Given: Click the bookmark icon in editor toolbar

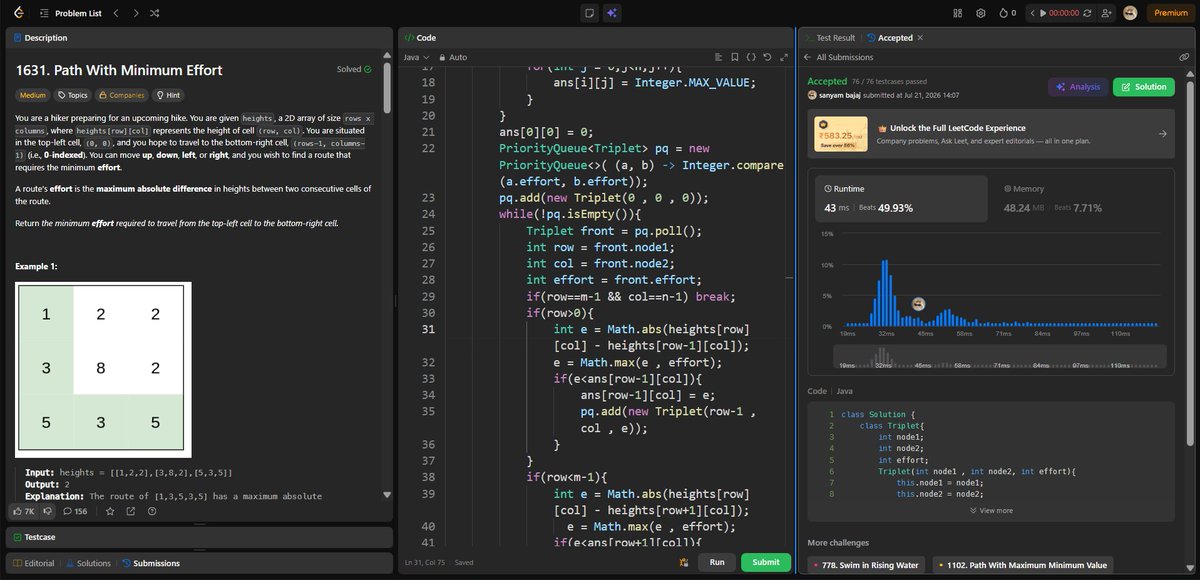Looking at the screenshot, I should pos(734,57).
